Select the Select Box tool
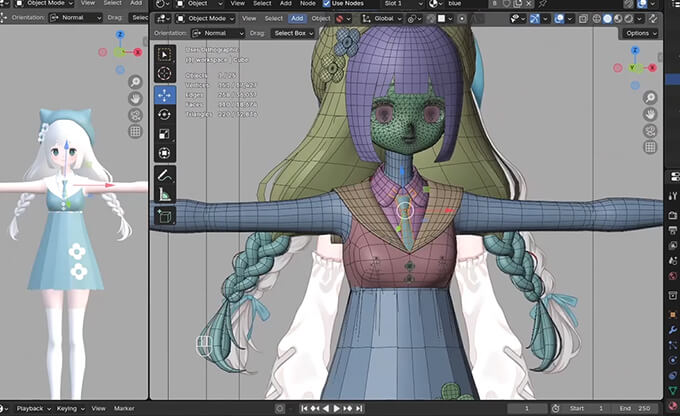 point(164,54)
